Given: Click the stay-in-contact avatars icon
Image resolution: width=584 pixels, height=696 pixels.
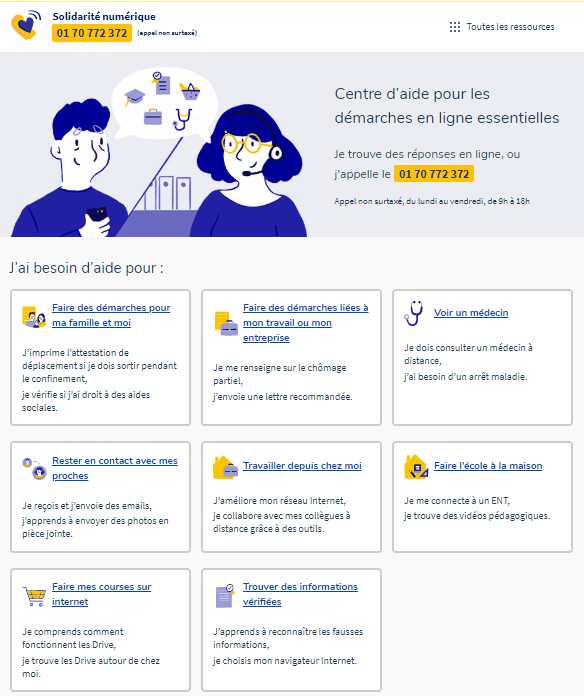Looking at the screenshot, I should tap(34, 469).
